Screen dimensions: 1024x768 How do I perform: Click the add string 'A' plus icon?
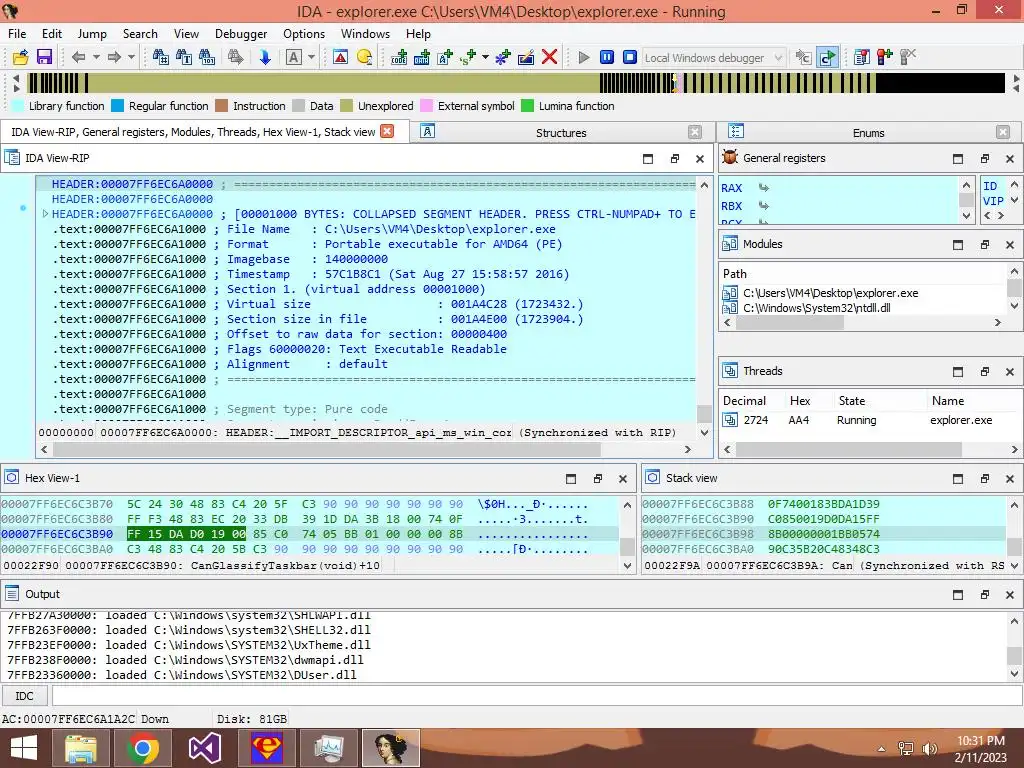[445, 57]
